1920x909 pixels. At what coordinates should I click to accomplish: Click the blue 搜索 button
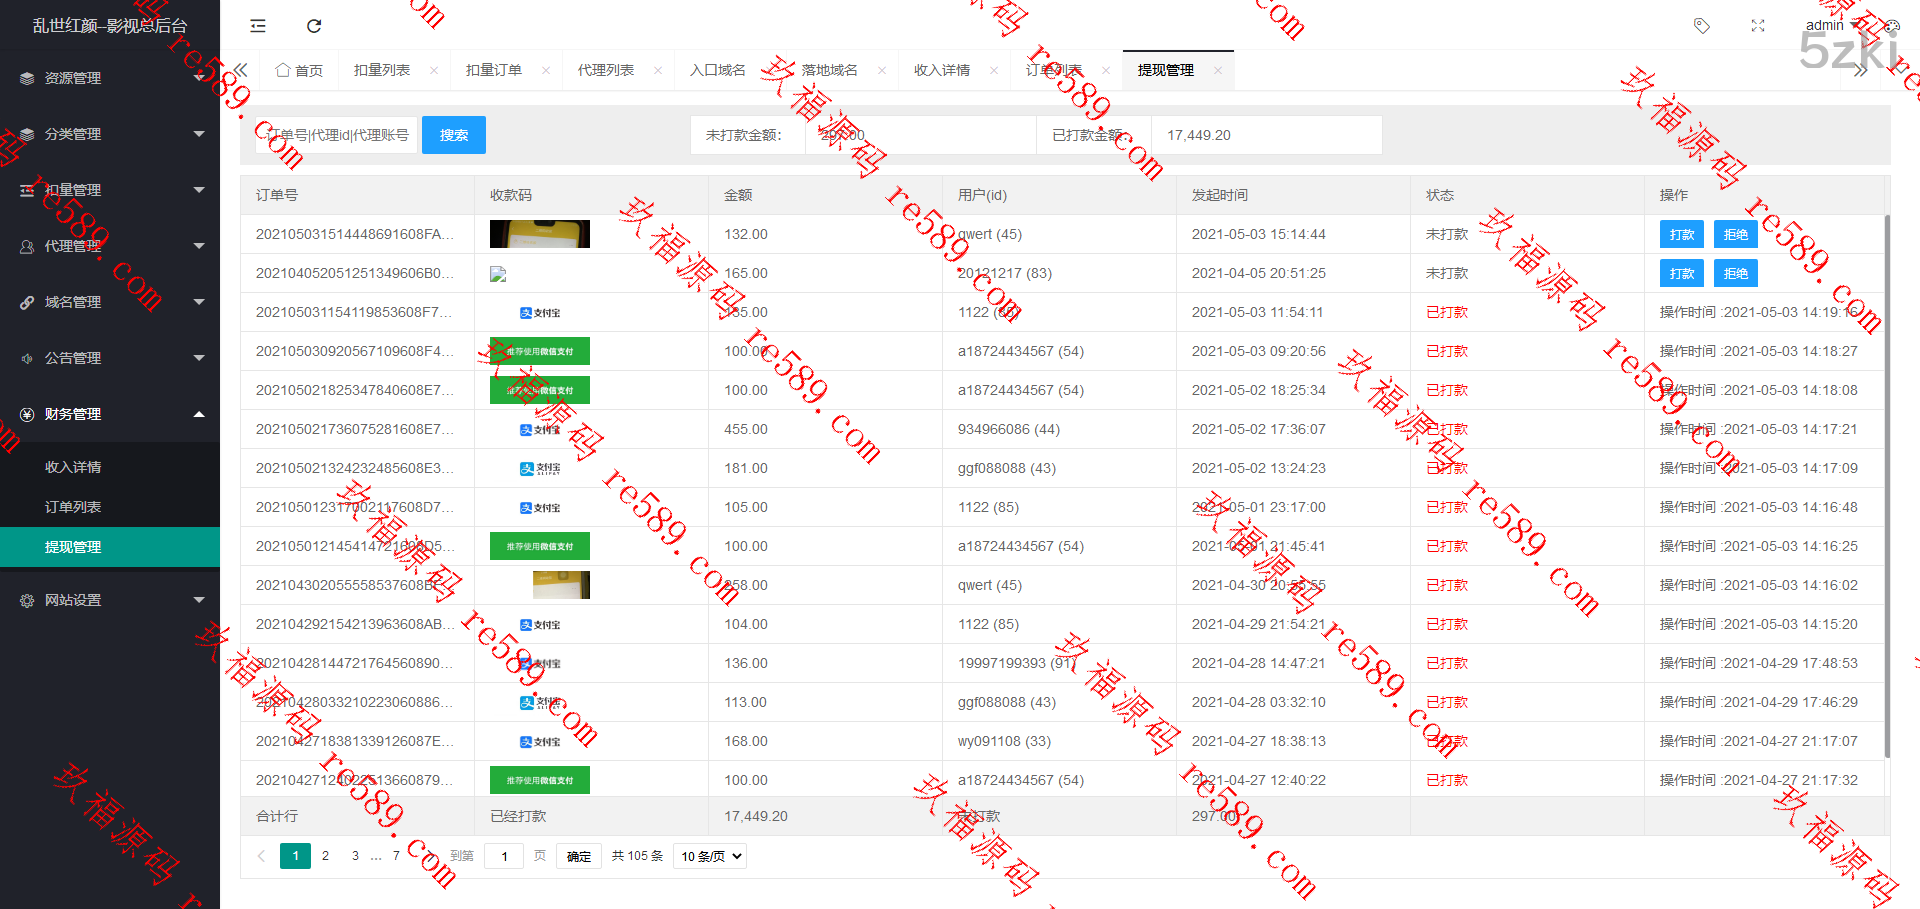click(x=454, y=135)
